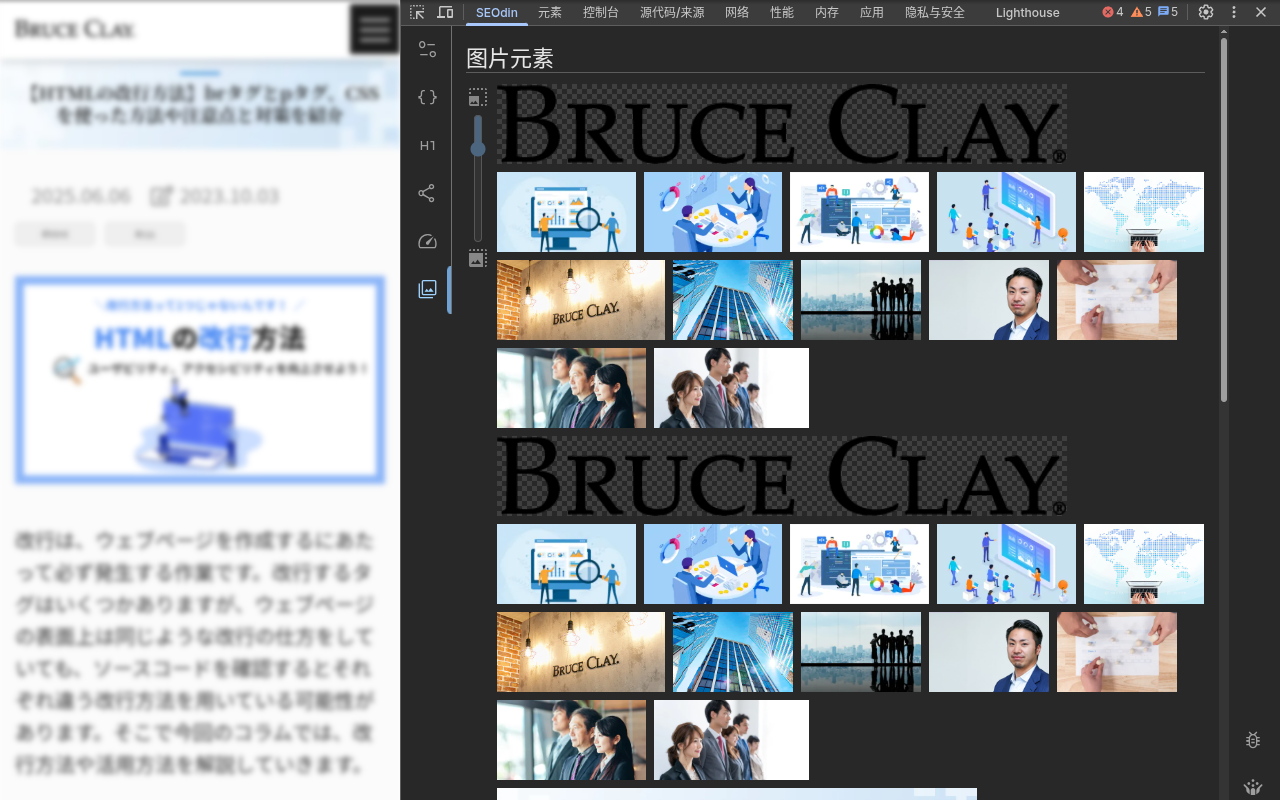Adjust the image size slider handle
The image size is (1280, 800).
[478, 149]
